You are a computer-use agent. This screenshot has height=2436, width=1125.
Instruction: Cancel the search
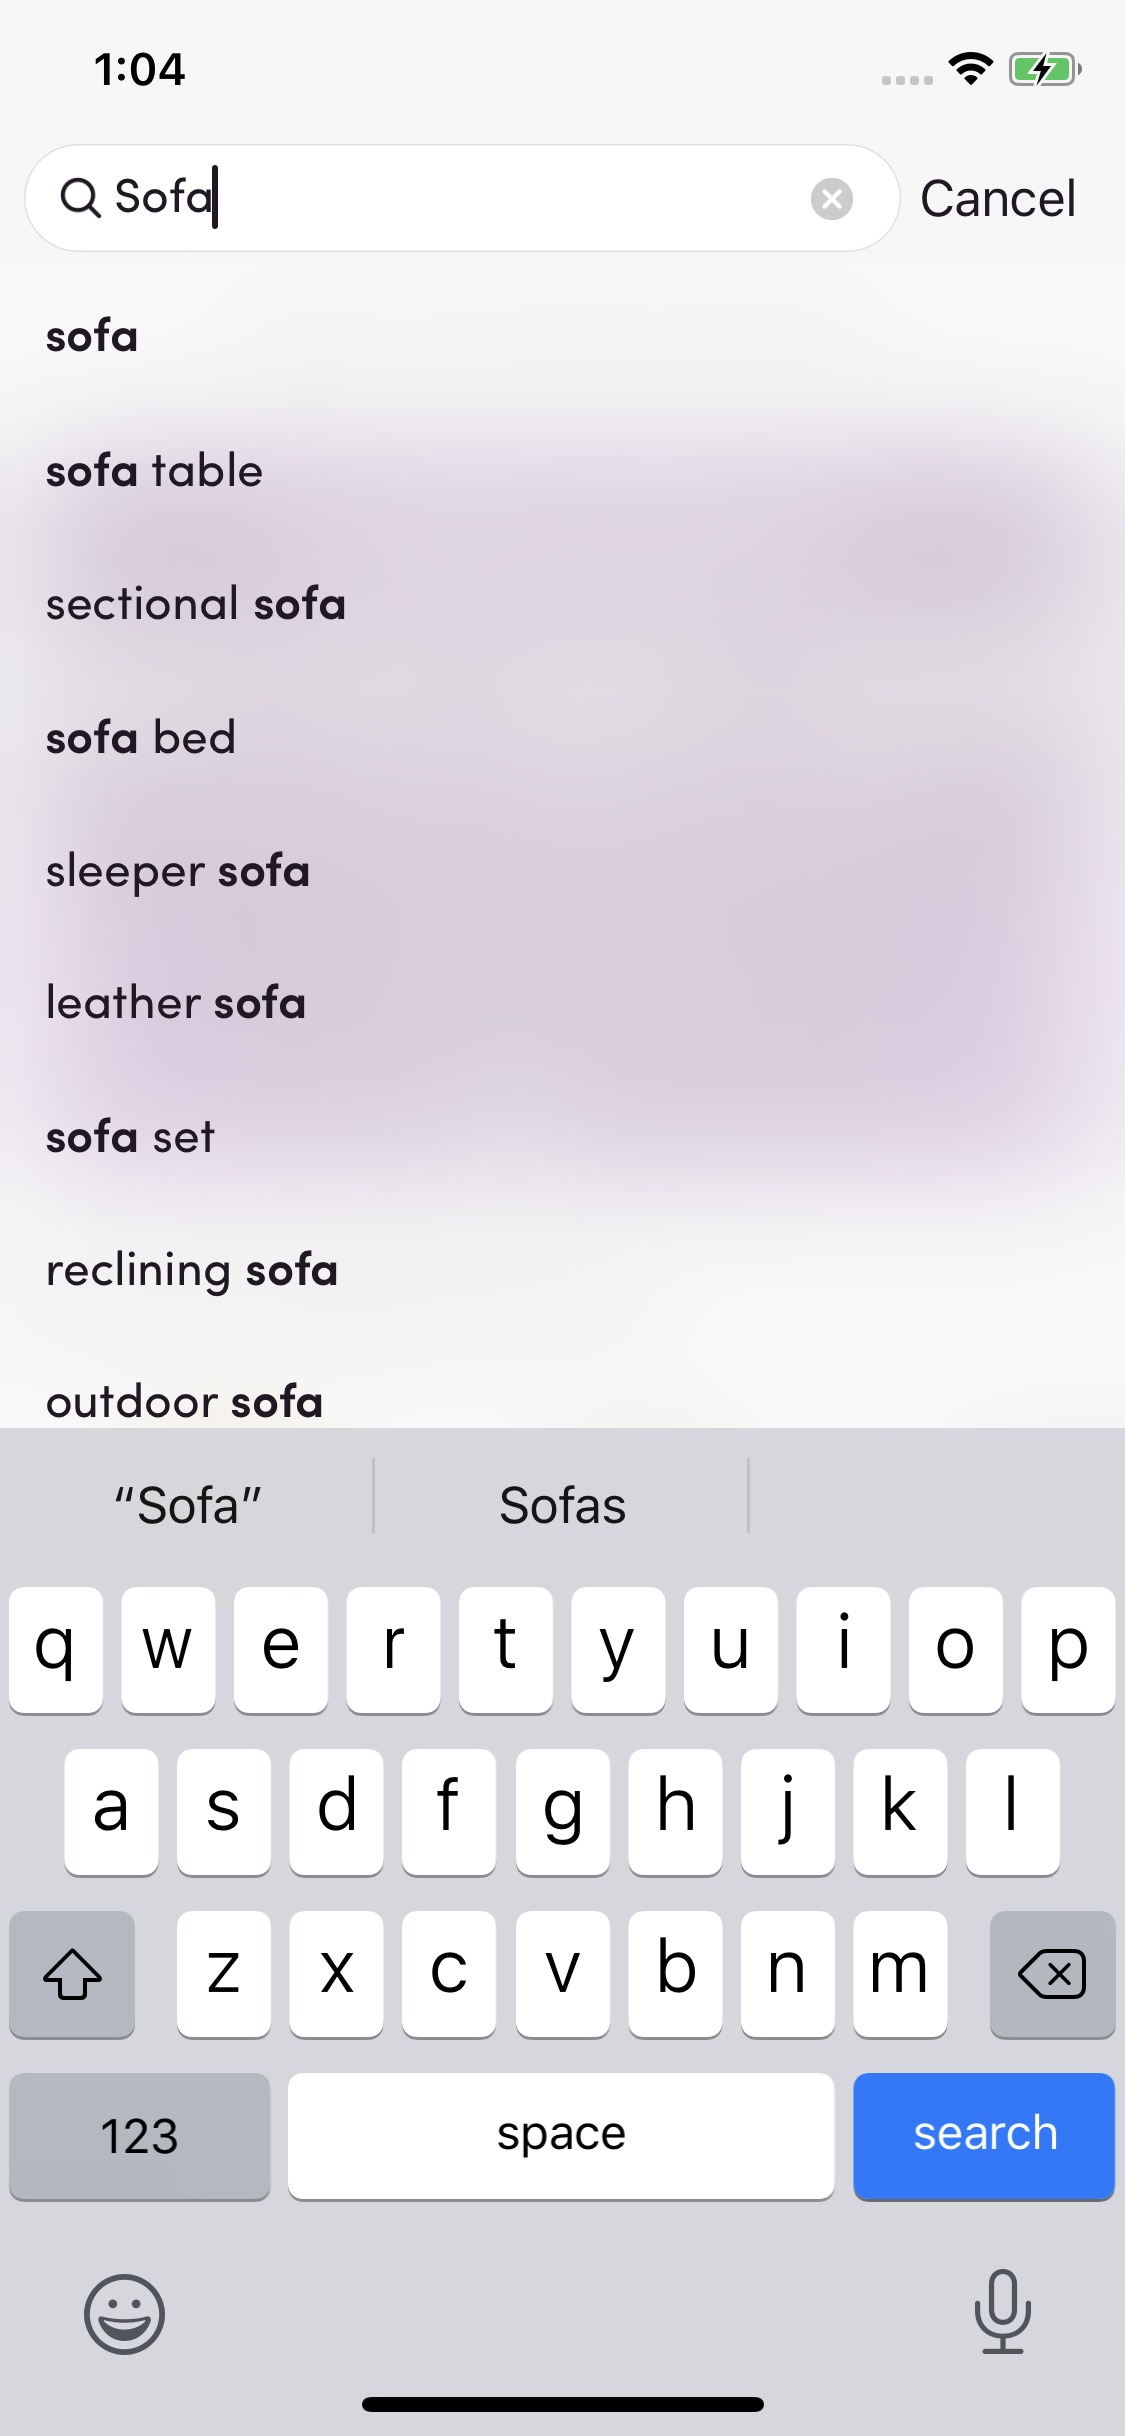[998, 197]
